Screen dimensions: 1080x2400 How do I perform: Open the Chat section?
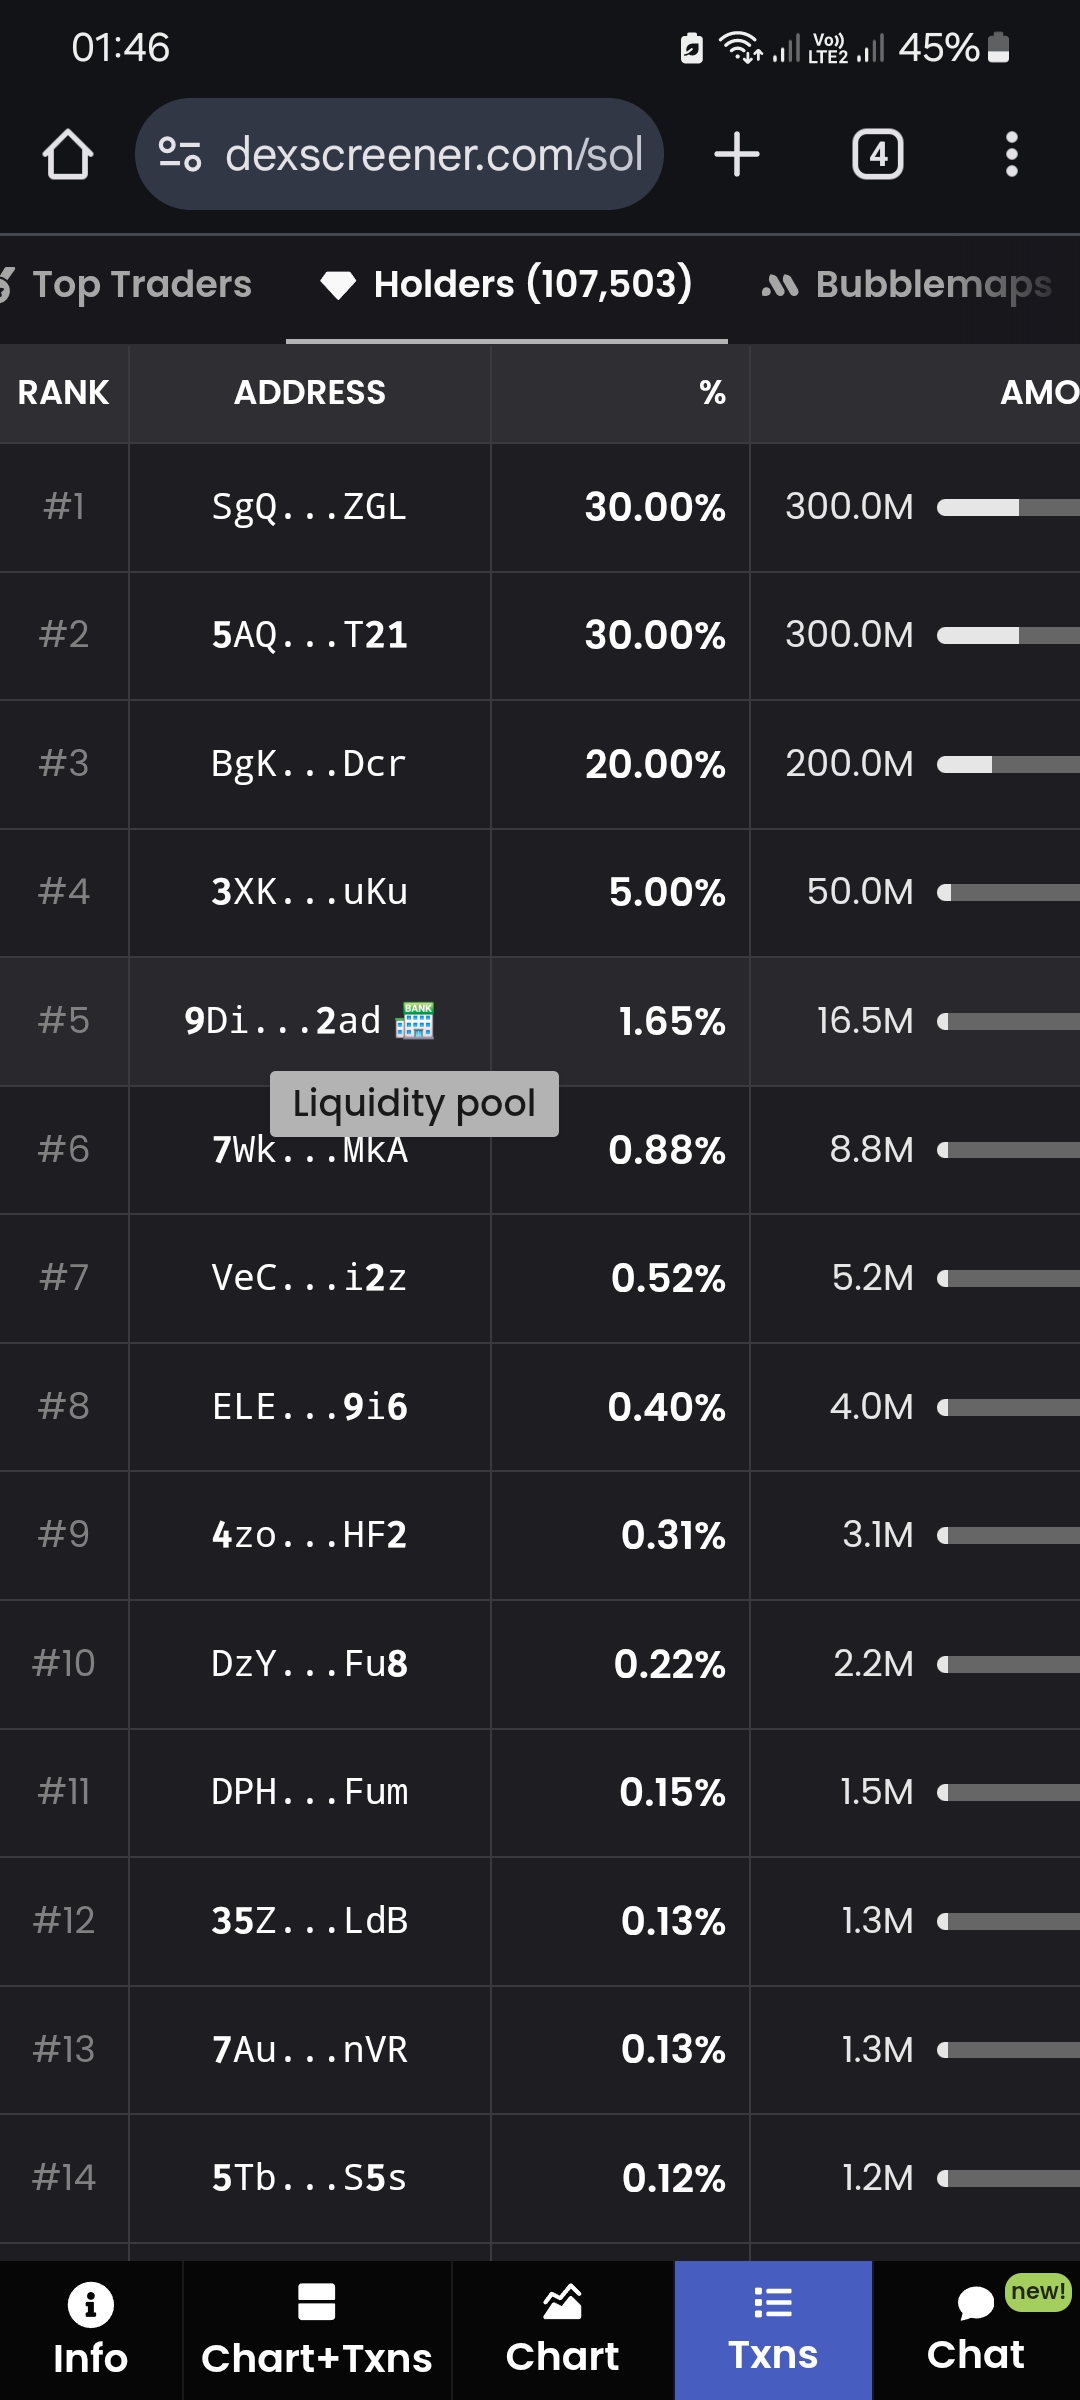[976, 2330]
